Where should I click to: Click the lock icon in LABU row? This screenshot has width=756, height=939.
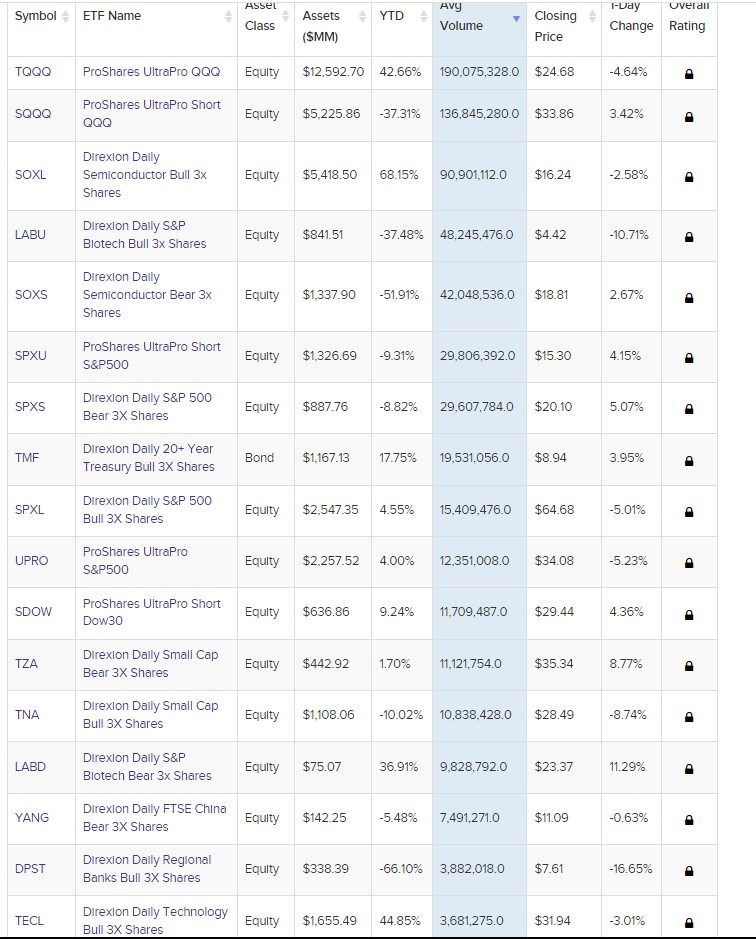[x=689, y=237]
